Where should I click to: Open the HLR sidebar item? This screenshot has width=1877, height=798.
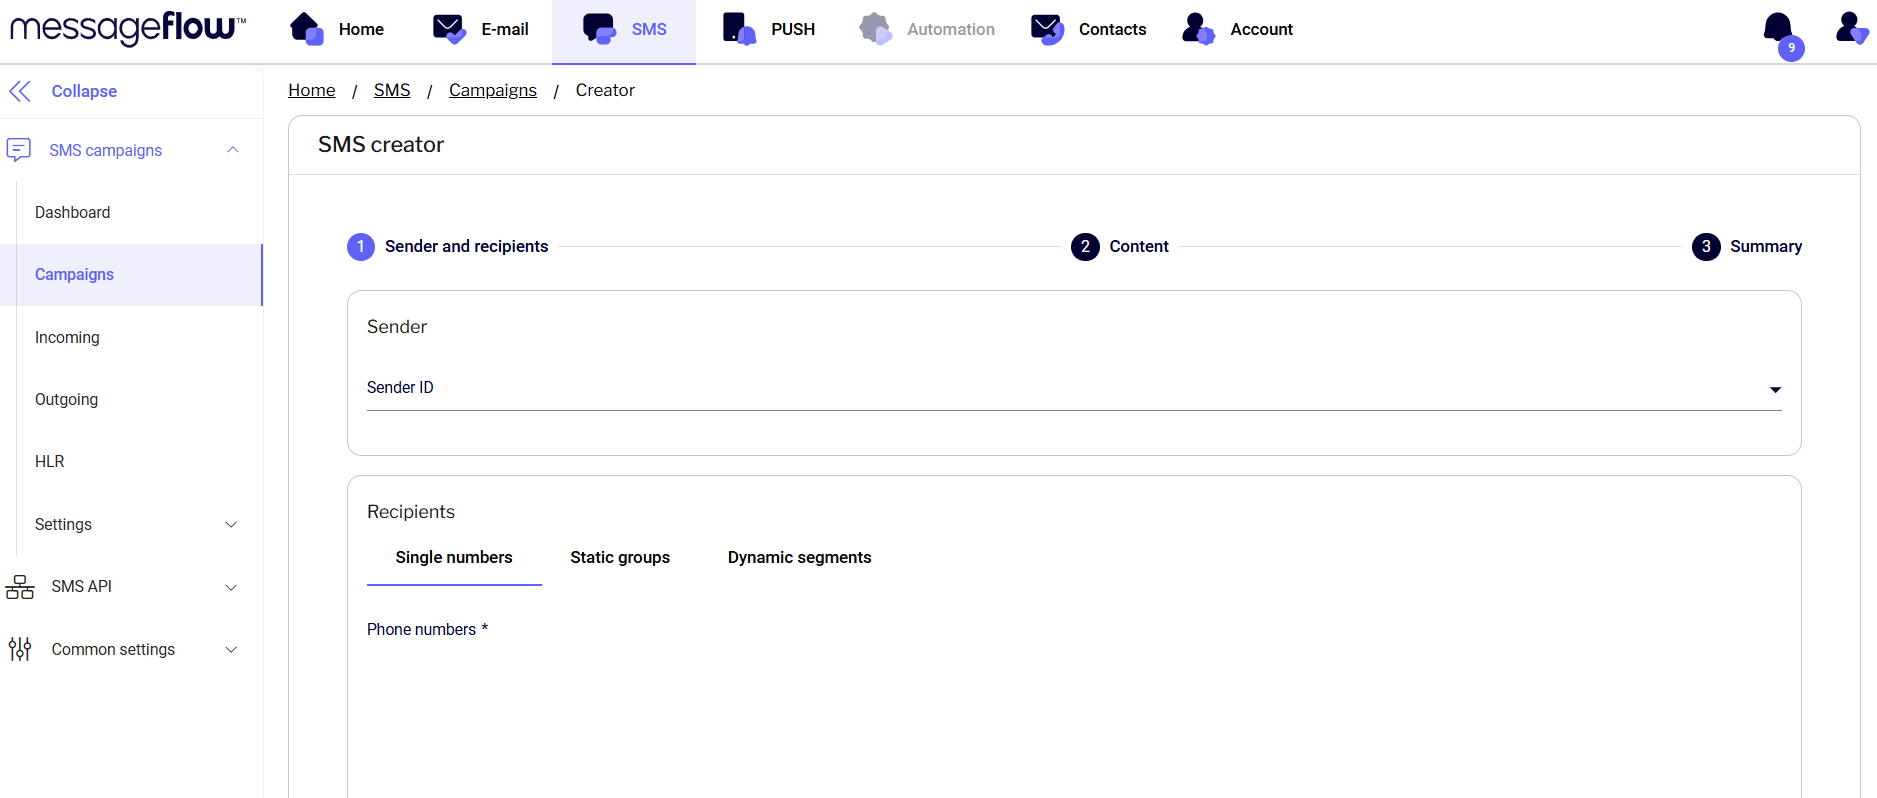[x=50, y=461]
